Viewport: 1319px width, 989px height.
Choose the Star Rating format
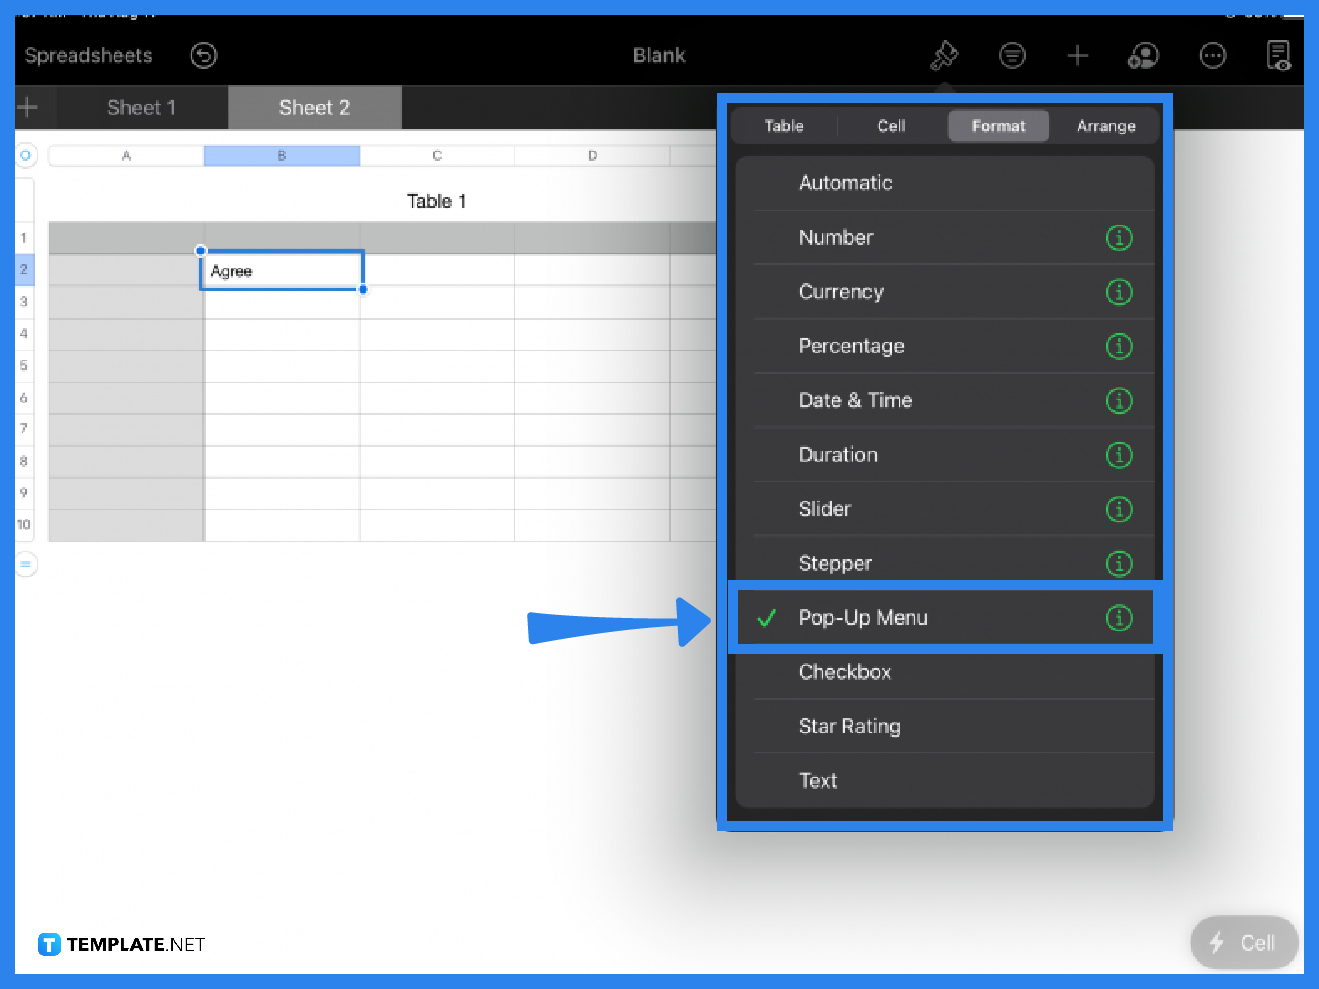tap(849, 726)
